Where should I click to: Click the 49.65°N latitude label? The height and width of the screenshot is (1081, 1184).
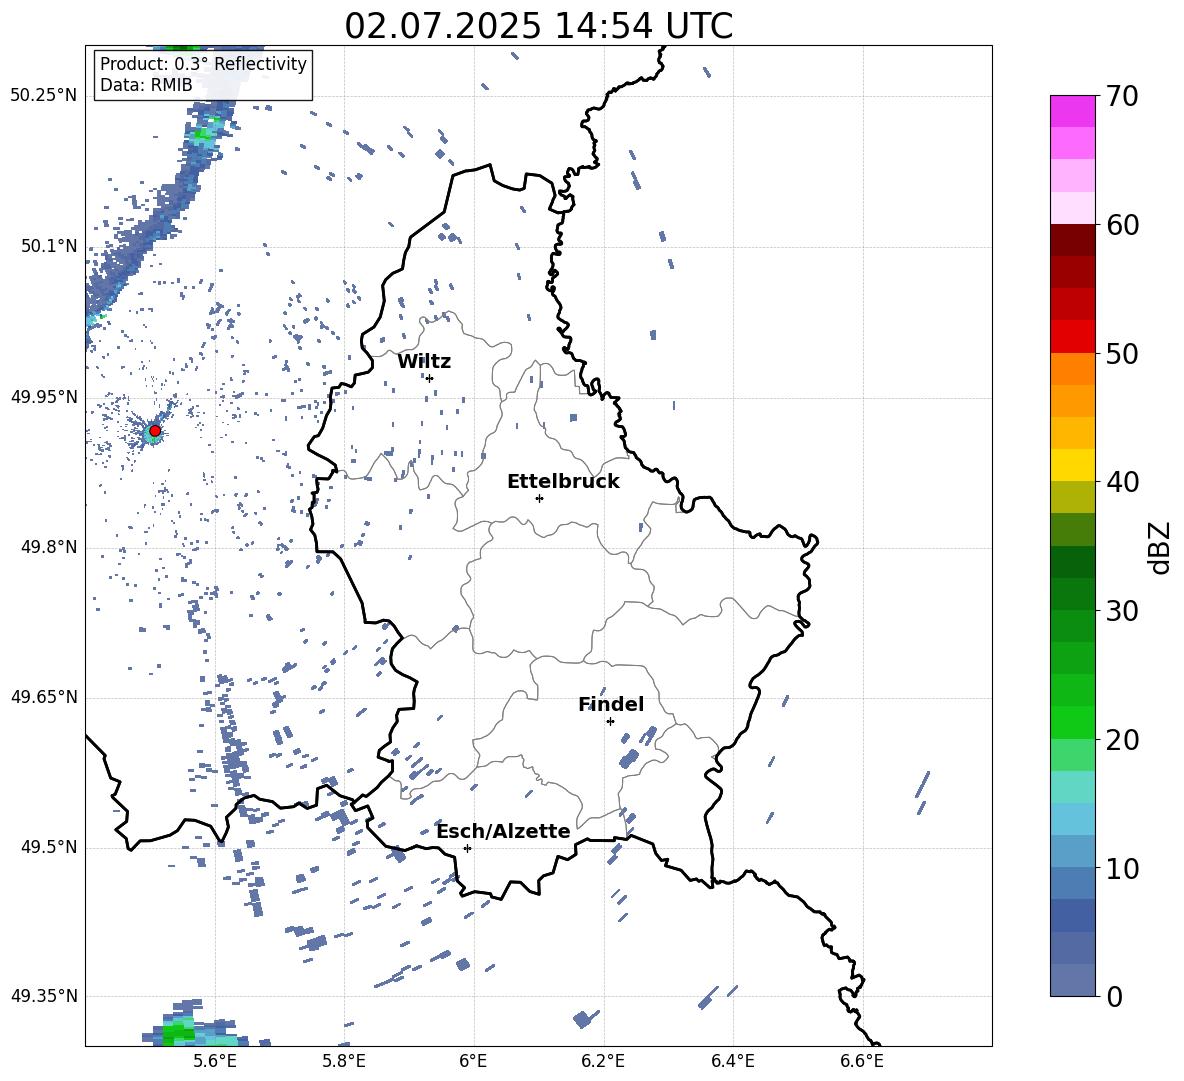click(44, 696)
